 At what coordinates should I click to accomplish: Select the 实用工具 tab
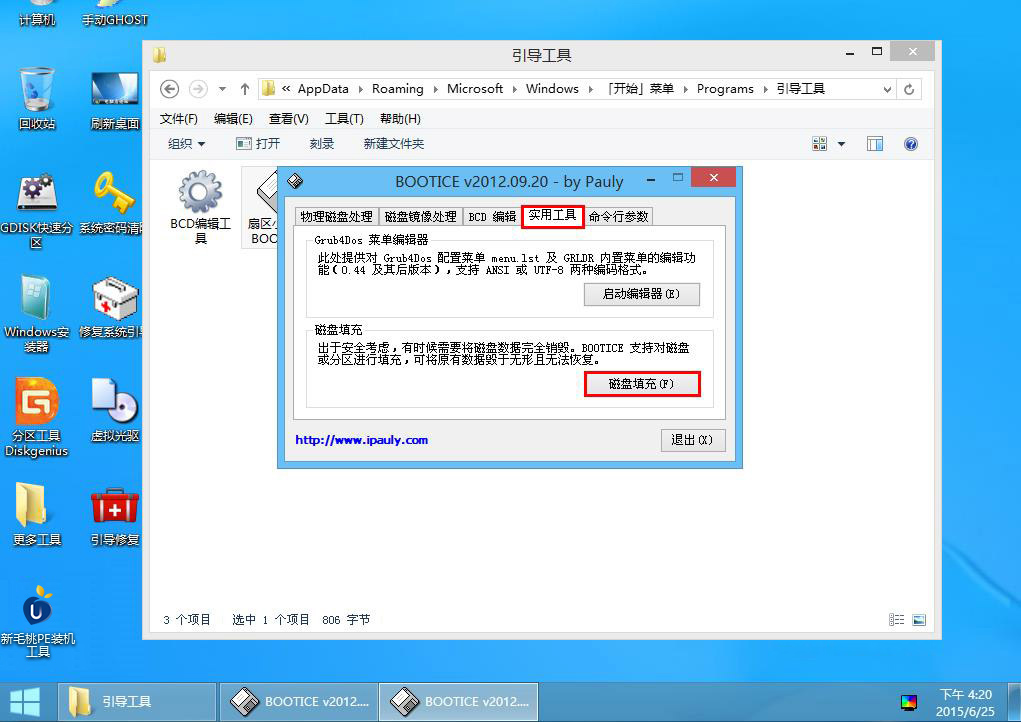[552, 215]
